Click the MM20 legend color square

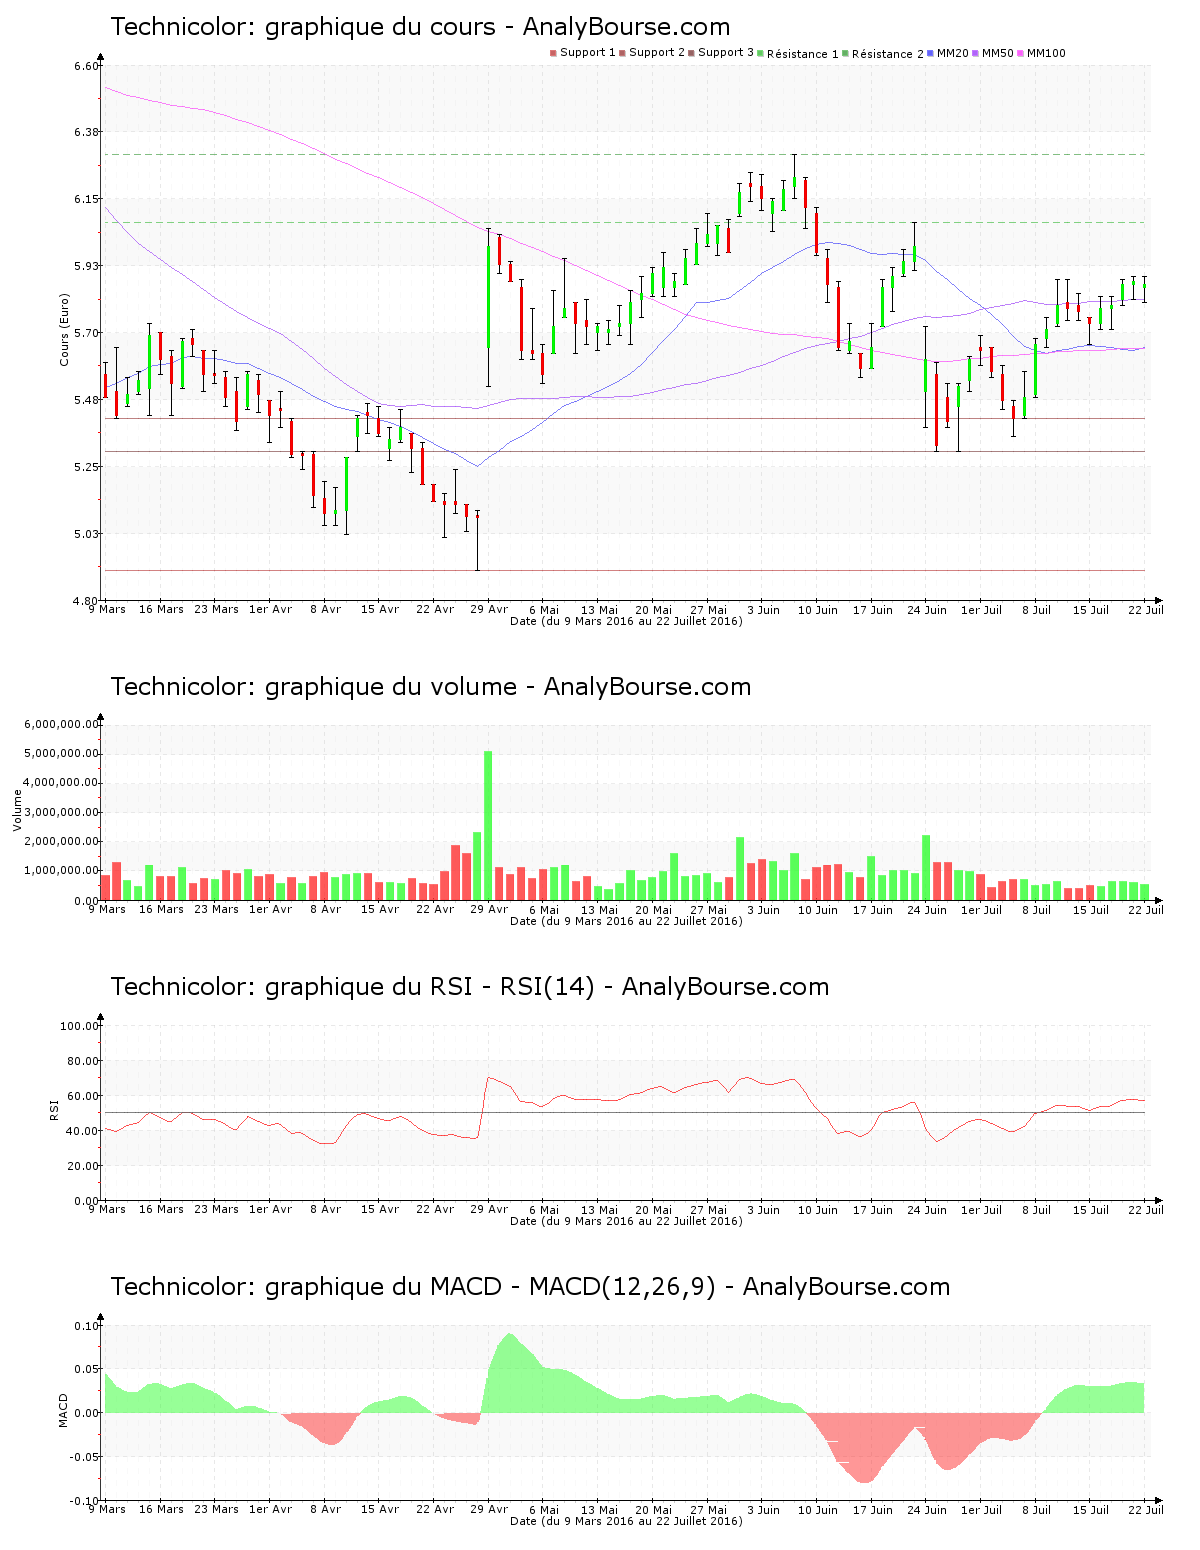point(931,53)
